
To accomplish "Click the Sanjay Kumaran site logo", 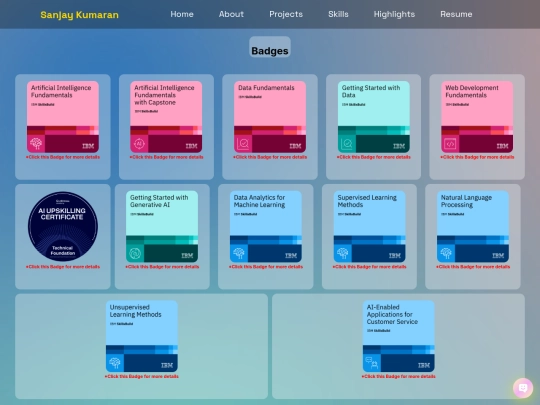I will (80, 15).
